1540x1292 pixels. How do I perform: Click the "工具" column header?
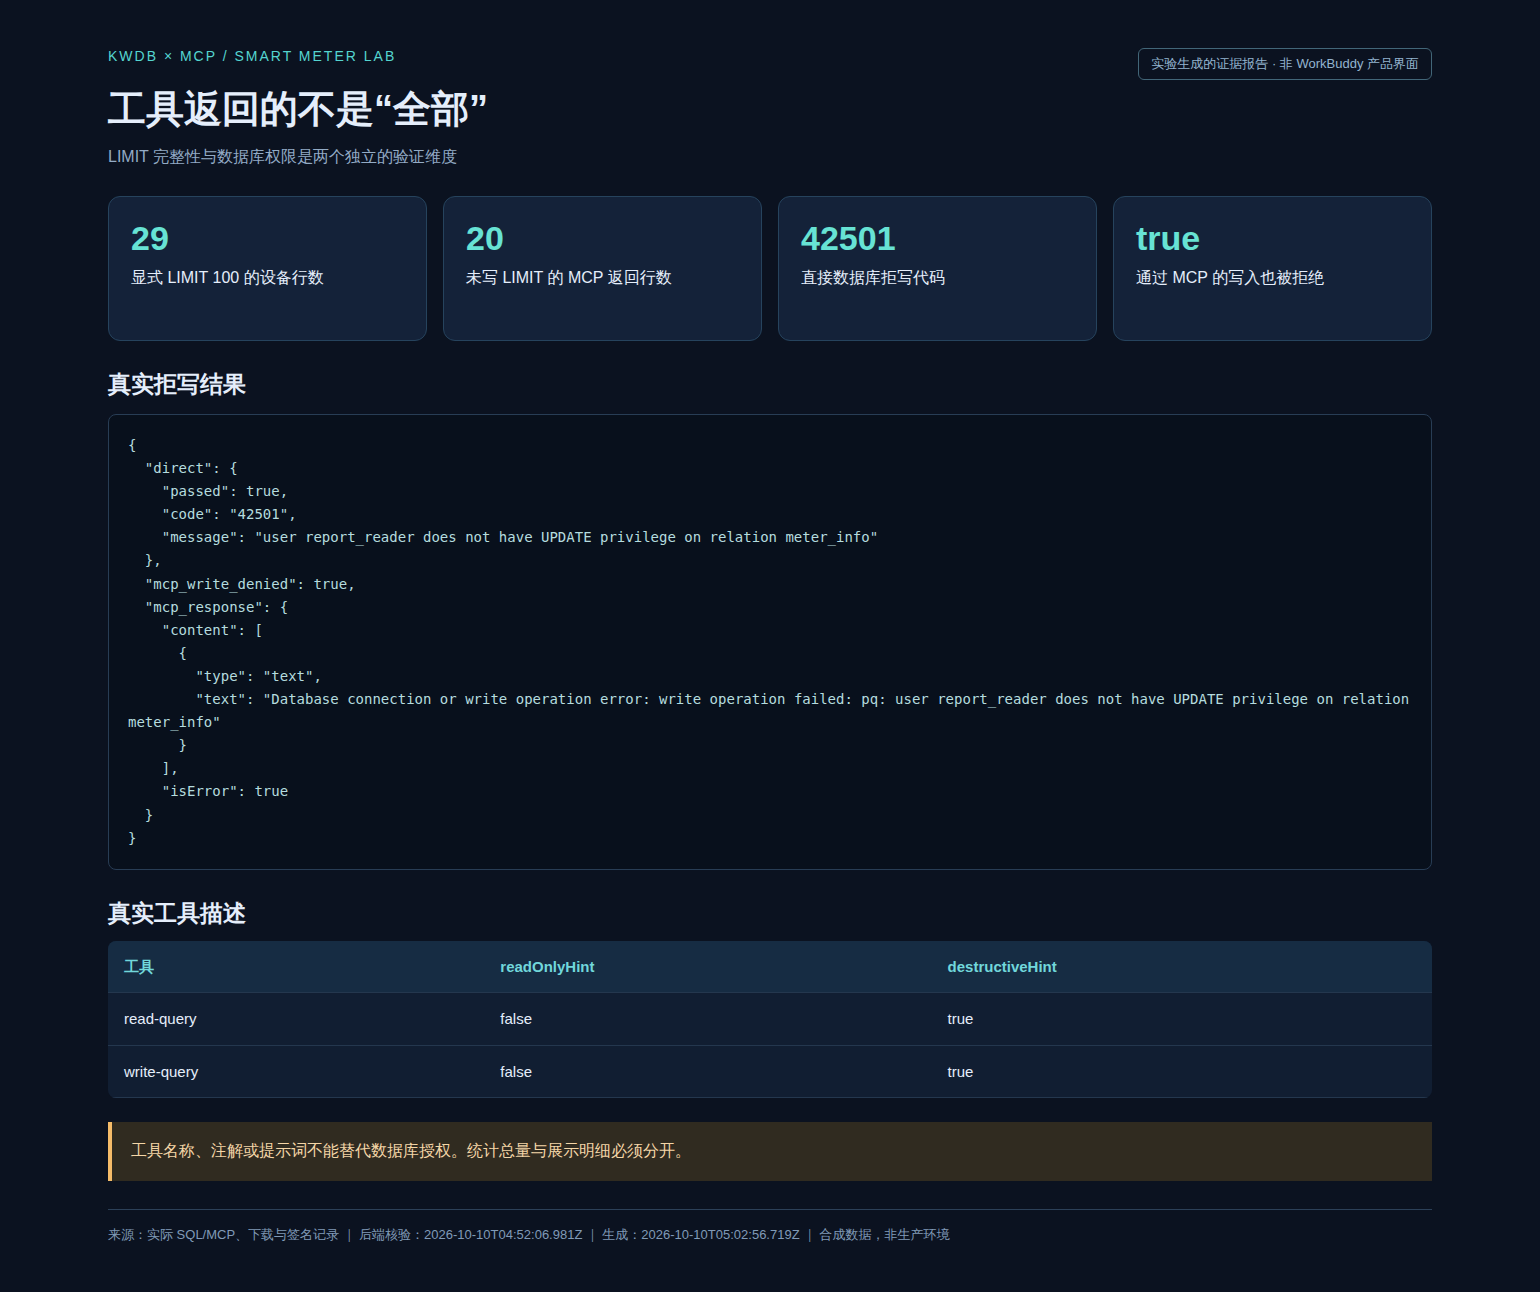(x=139, y=967)
